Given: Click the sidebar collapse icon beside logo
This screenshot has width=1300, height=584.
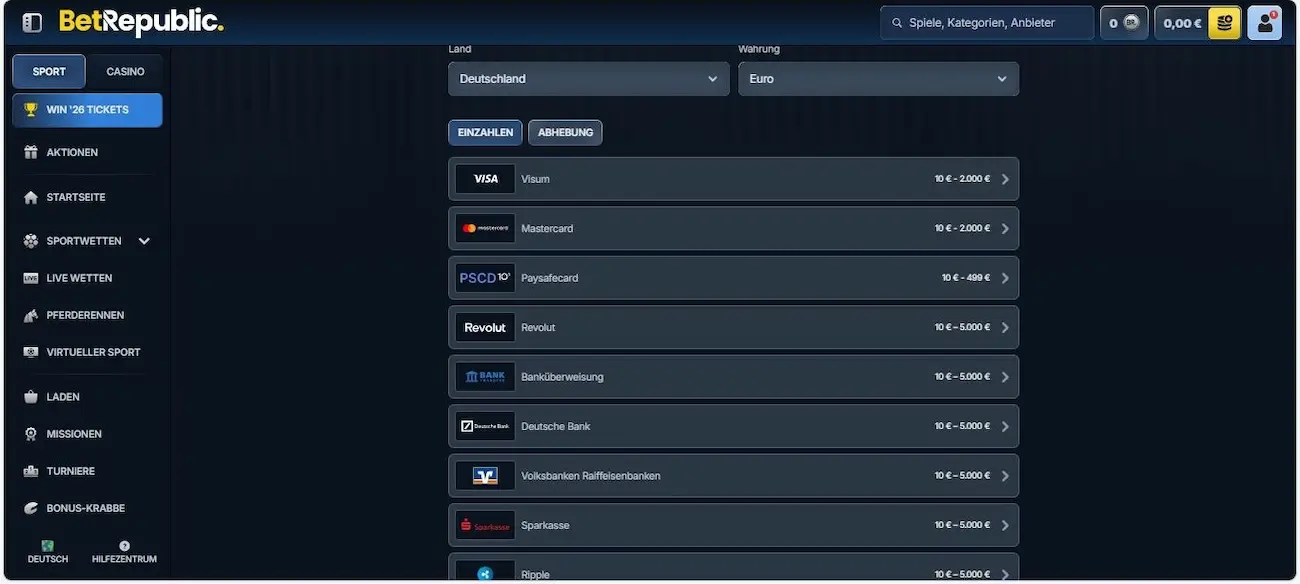Looking at the screenshot, I should 32,22.
